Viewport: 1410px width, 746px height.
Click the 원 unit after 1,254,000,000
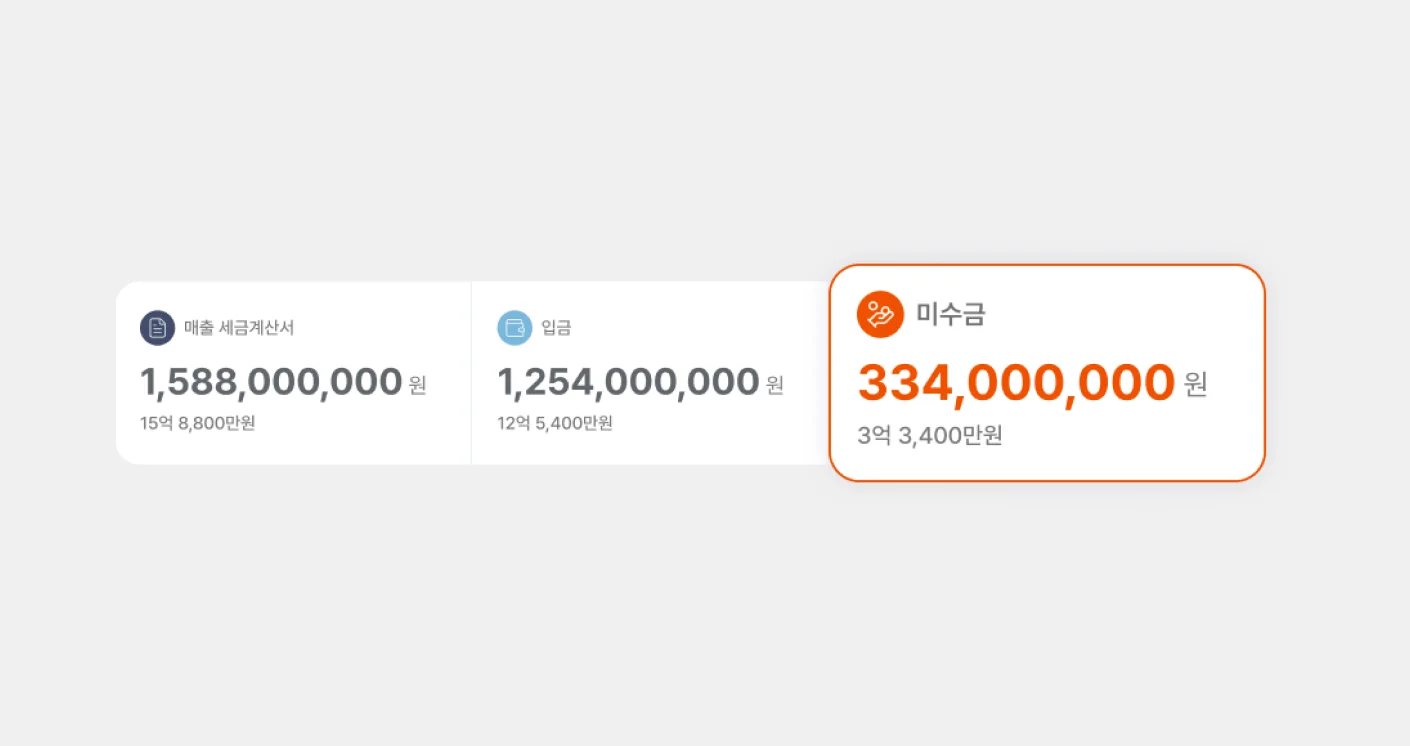pyautogui.click(x=775, y=384)
